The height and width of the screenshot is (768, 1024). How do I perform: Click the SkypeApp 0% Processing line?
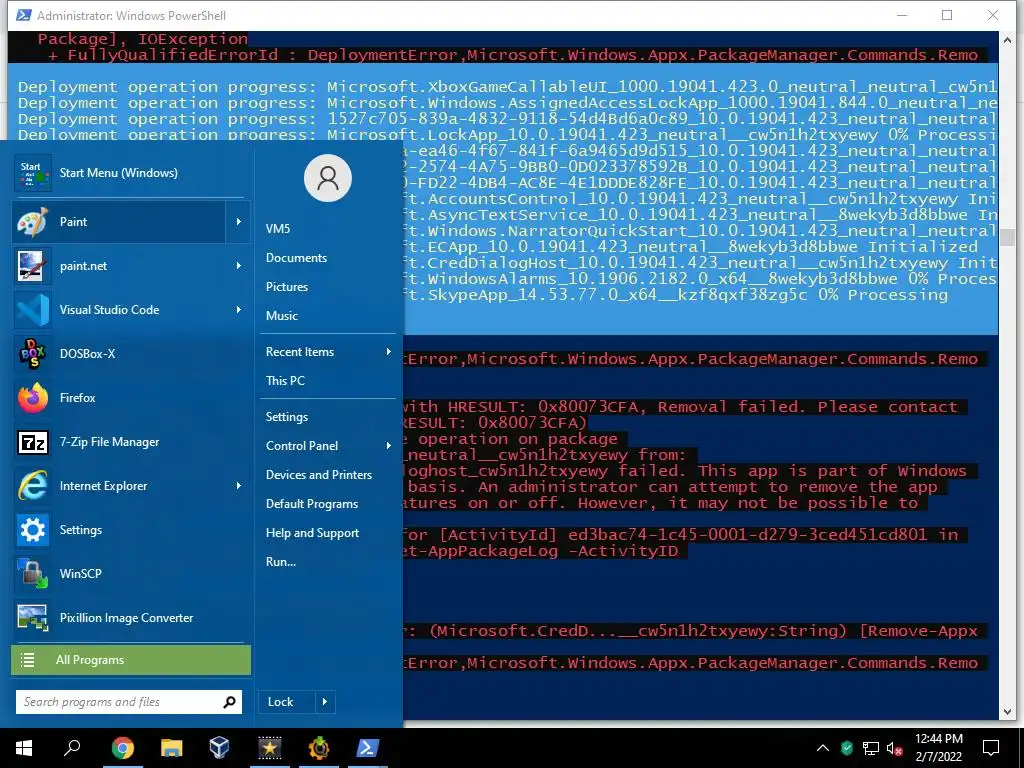coord(675,295)
